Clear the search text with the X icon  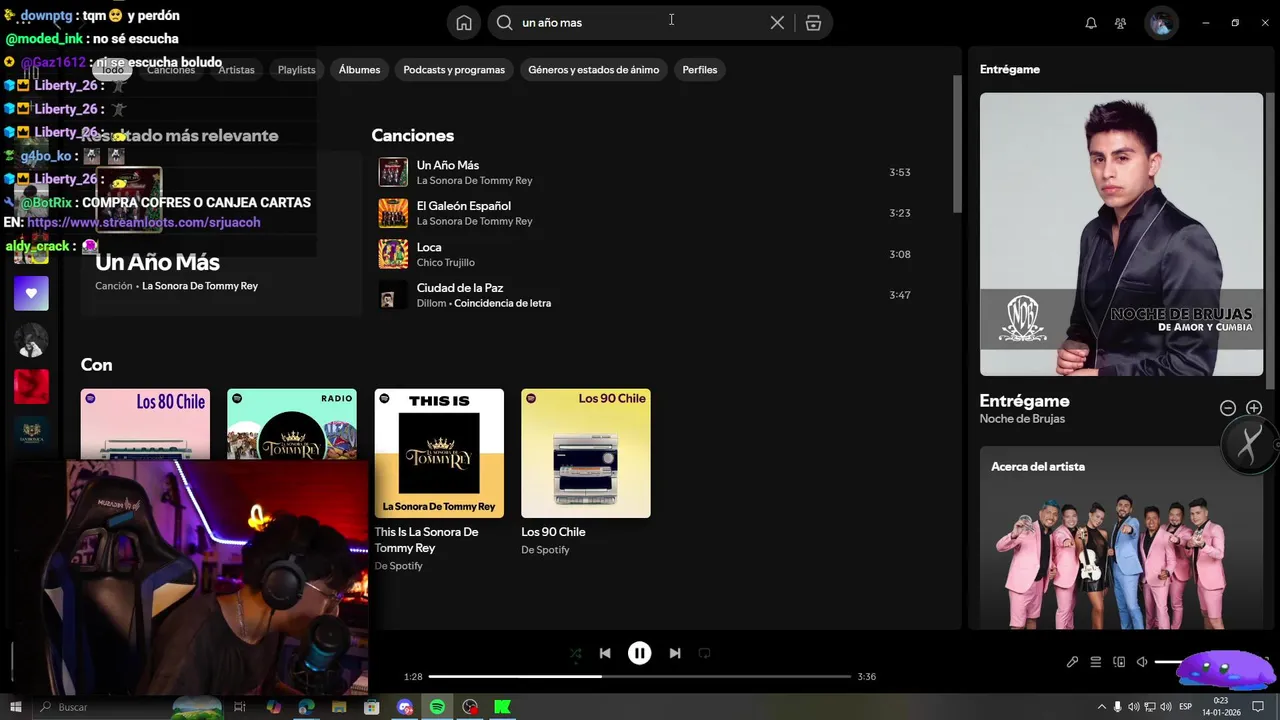click(777, 23)
